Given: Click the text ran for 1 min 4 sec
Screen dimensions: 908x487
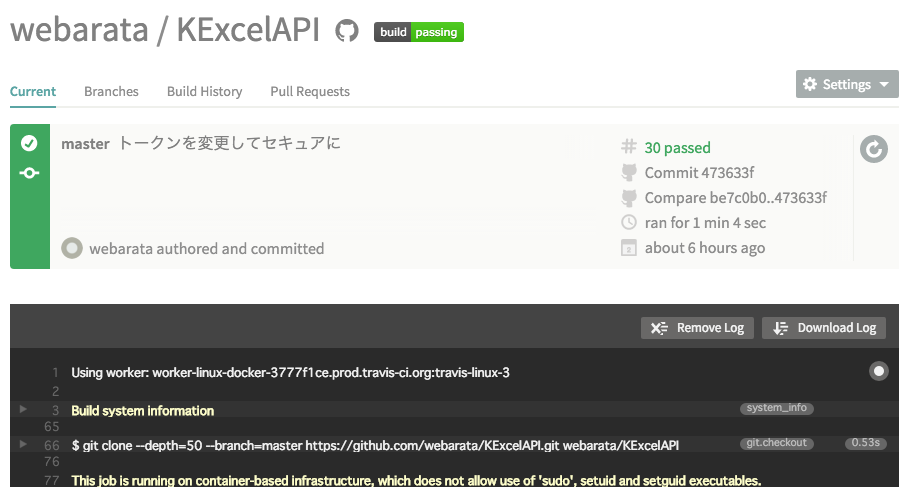Looking at the screenshot, I should [705, 223].
